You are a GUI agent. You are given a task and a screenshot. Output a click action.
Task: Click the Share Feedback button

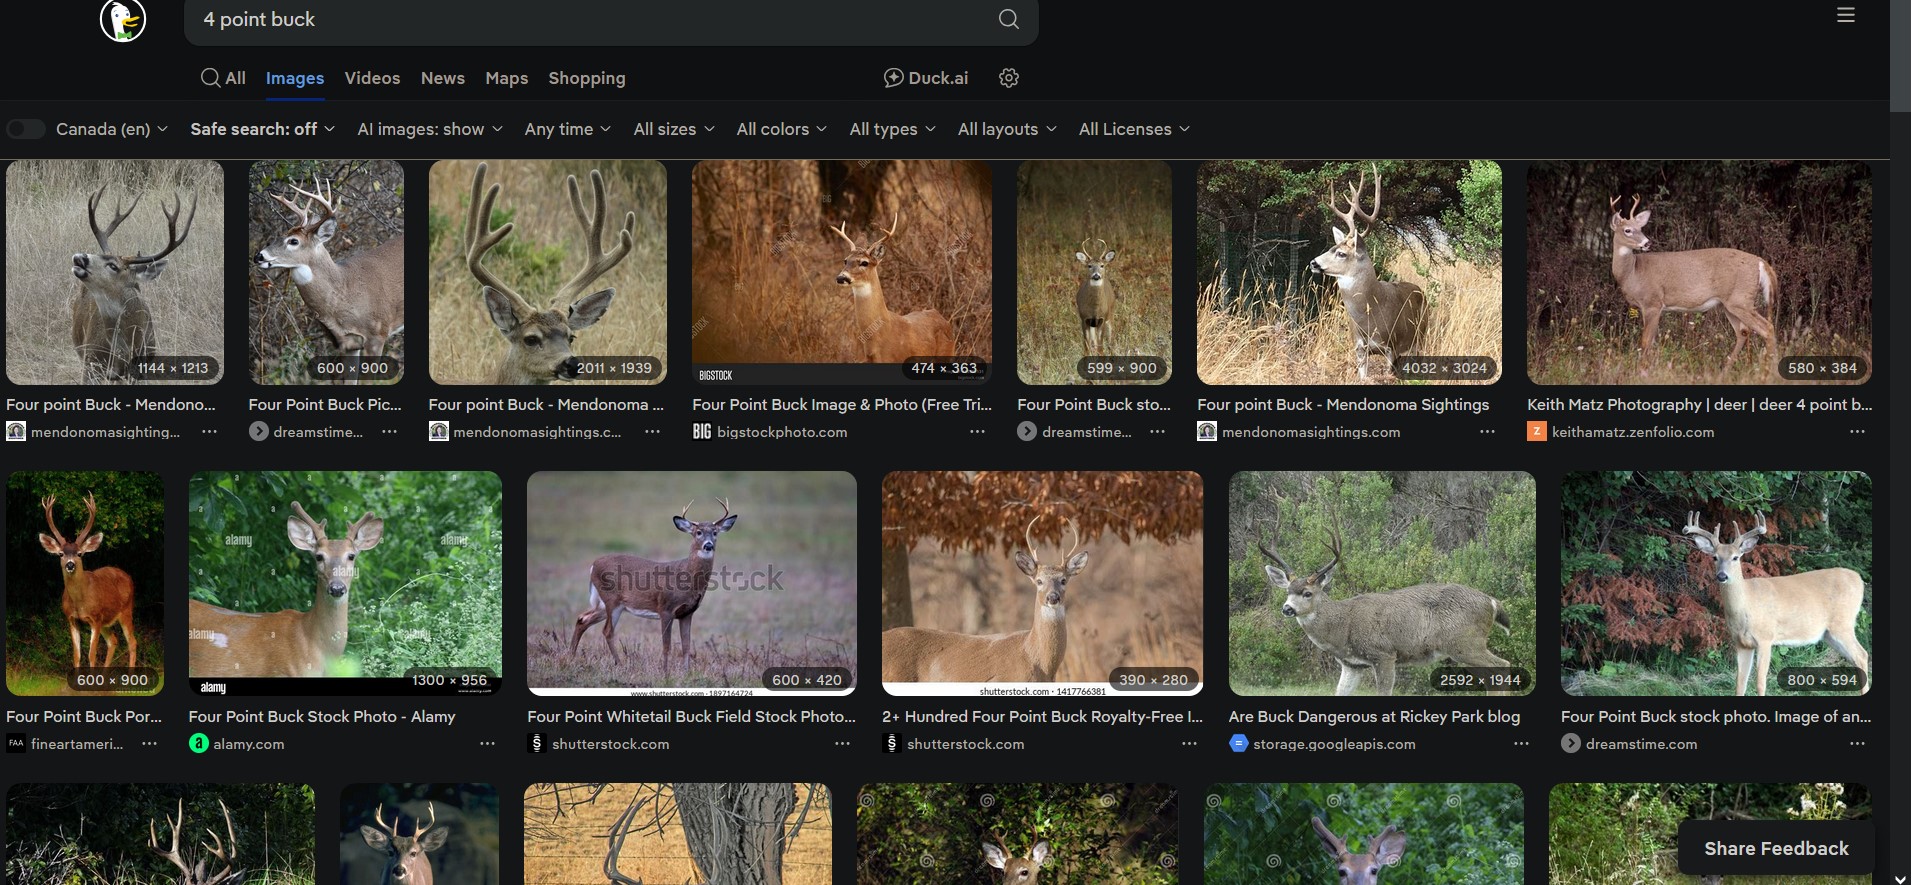[1776, 849]
